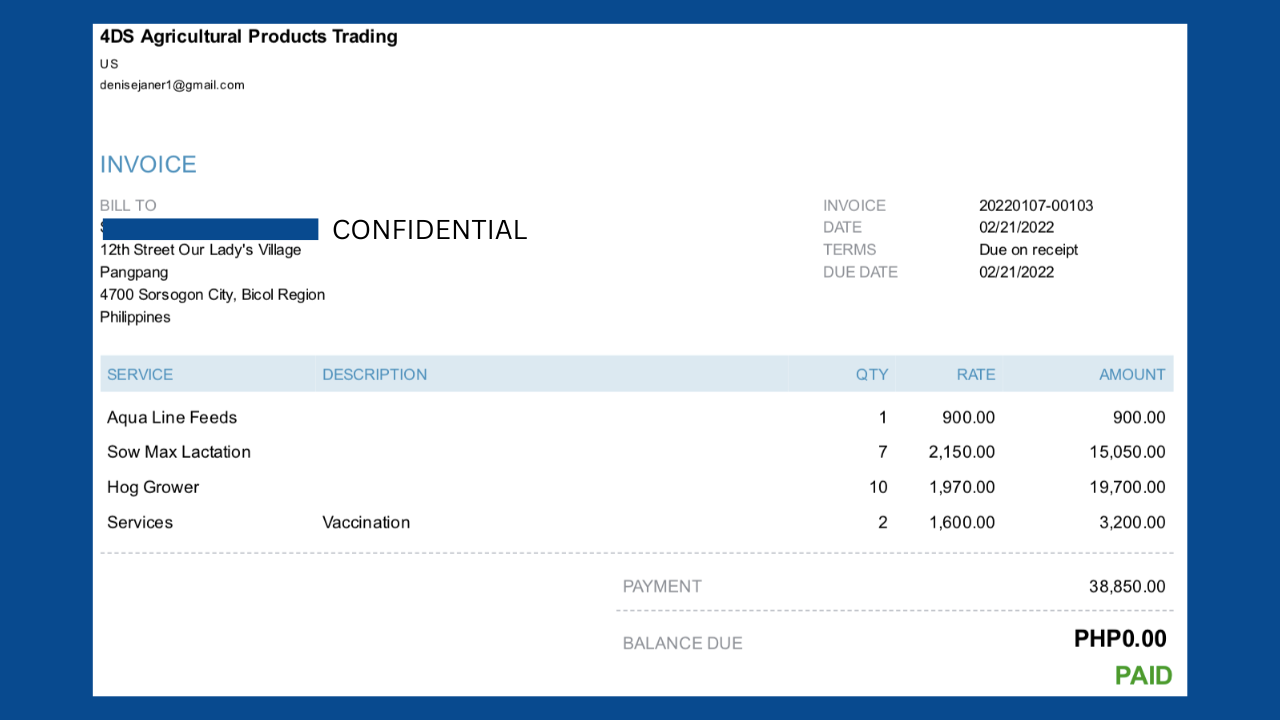Select the email denisejaner1@gmail.com

pyautogui.click(x=172, y=85)
